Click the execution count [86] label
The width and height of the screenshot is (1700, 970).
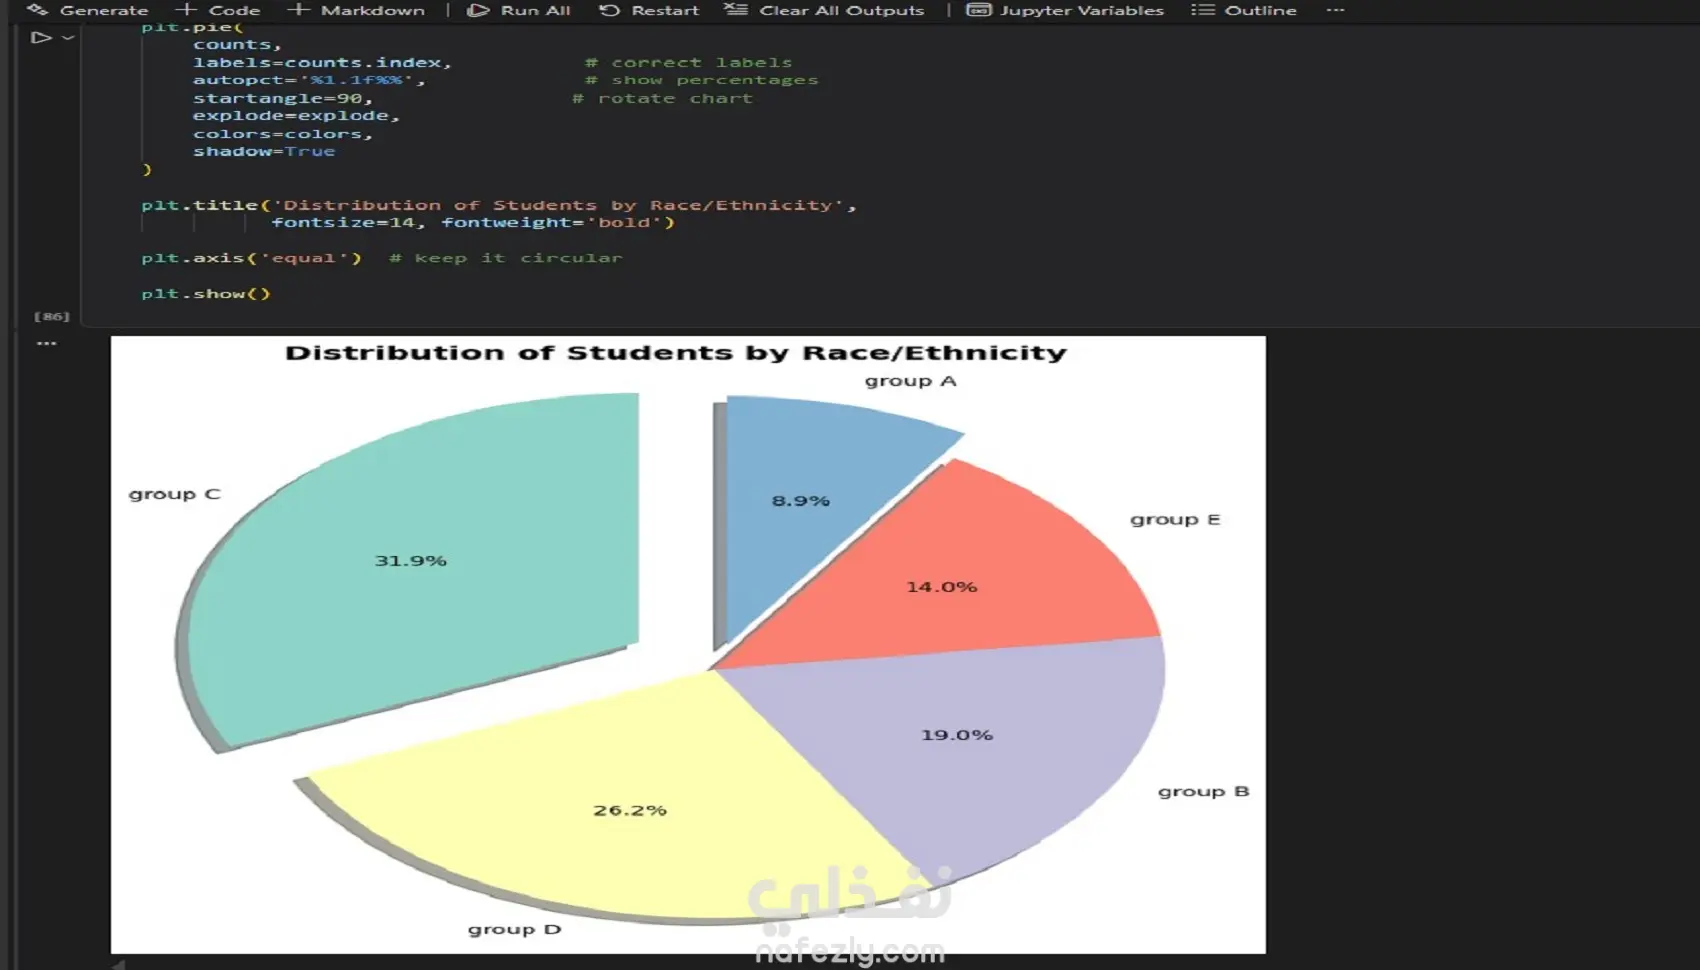point(52,316)
